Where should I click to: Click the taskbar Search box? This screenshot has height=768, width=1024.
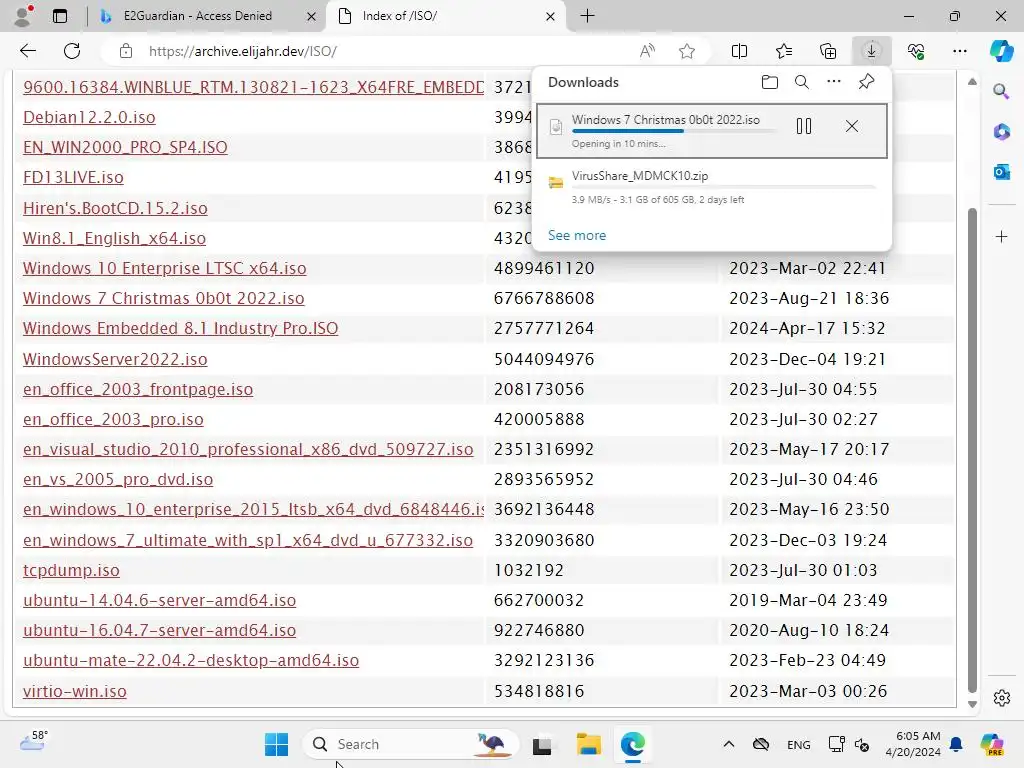click(411, 744)
